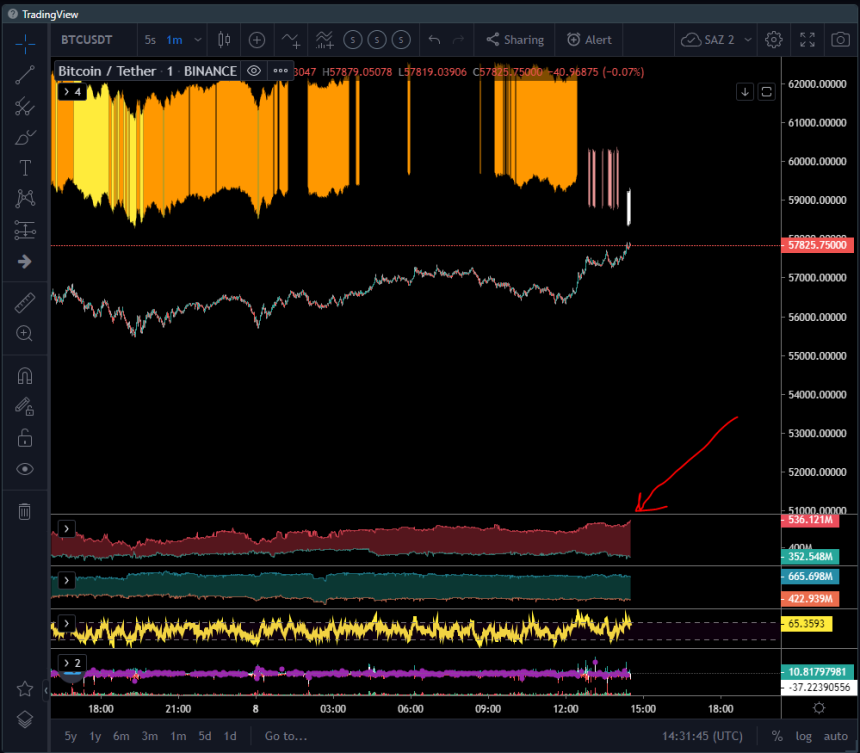Toggle auto price scaling
This screenshot has height=753, width=860.
[x=837, y=735]
